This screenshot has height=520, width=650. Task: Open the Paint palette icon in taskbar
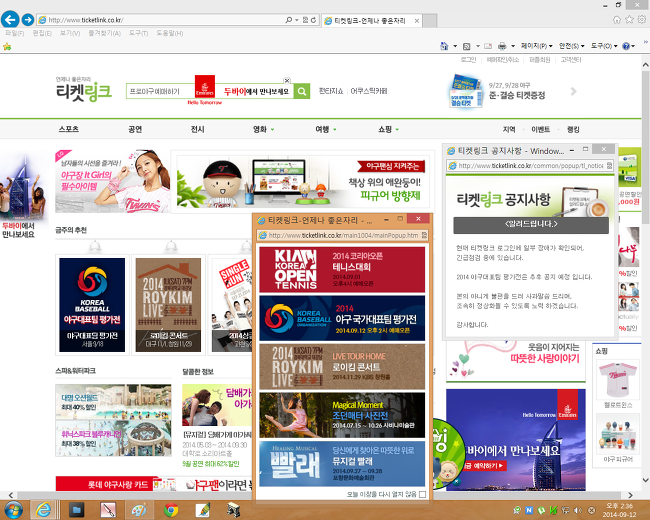[139, 510]
